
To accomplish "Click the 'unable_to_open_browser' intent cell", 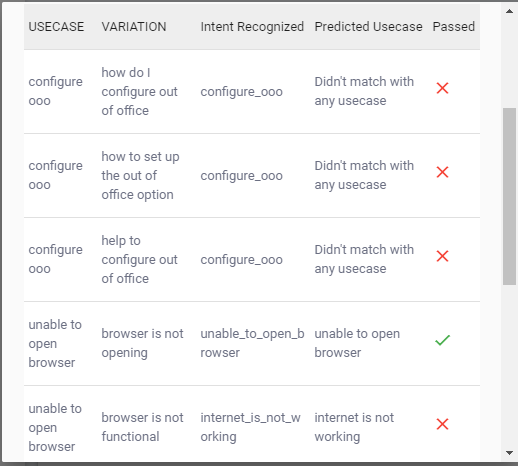I will (252, 343).
